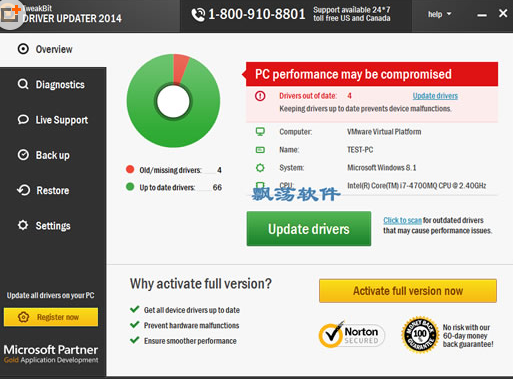Image resolution: width=513 pixels, height=379 pixels.
Task: Click the Name row icon
Action: click(260, 150)
